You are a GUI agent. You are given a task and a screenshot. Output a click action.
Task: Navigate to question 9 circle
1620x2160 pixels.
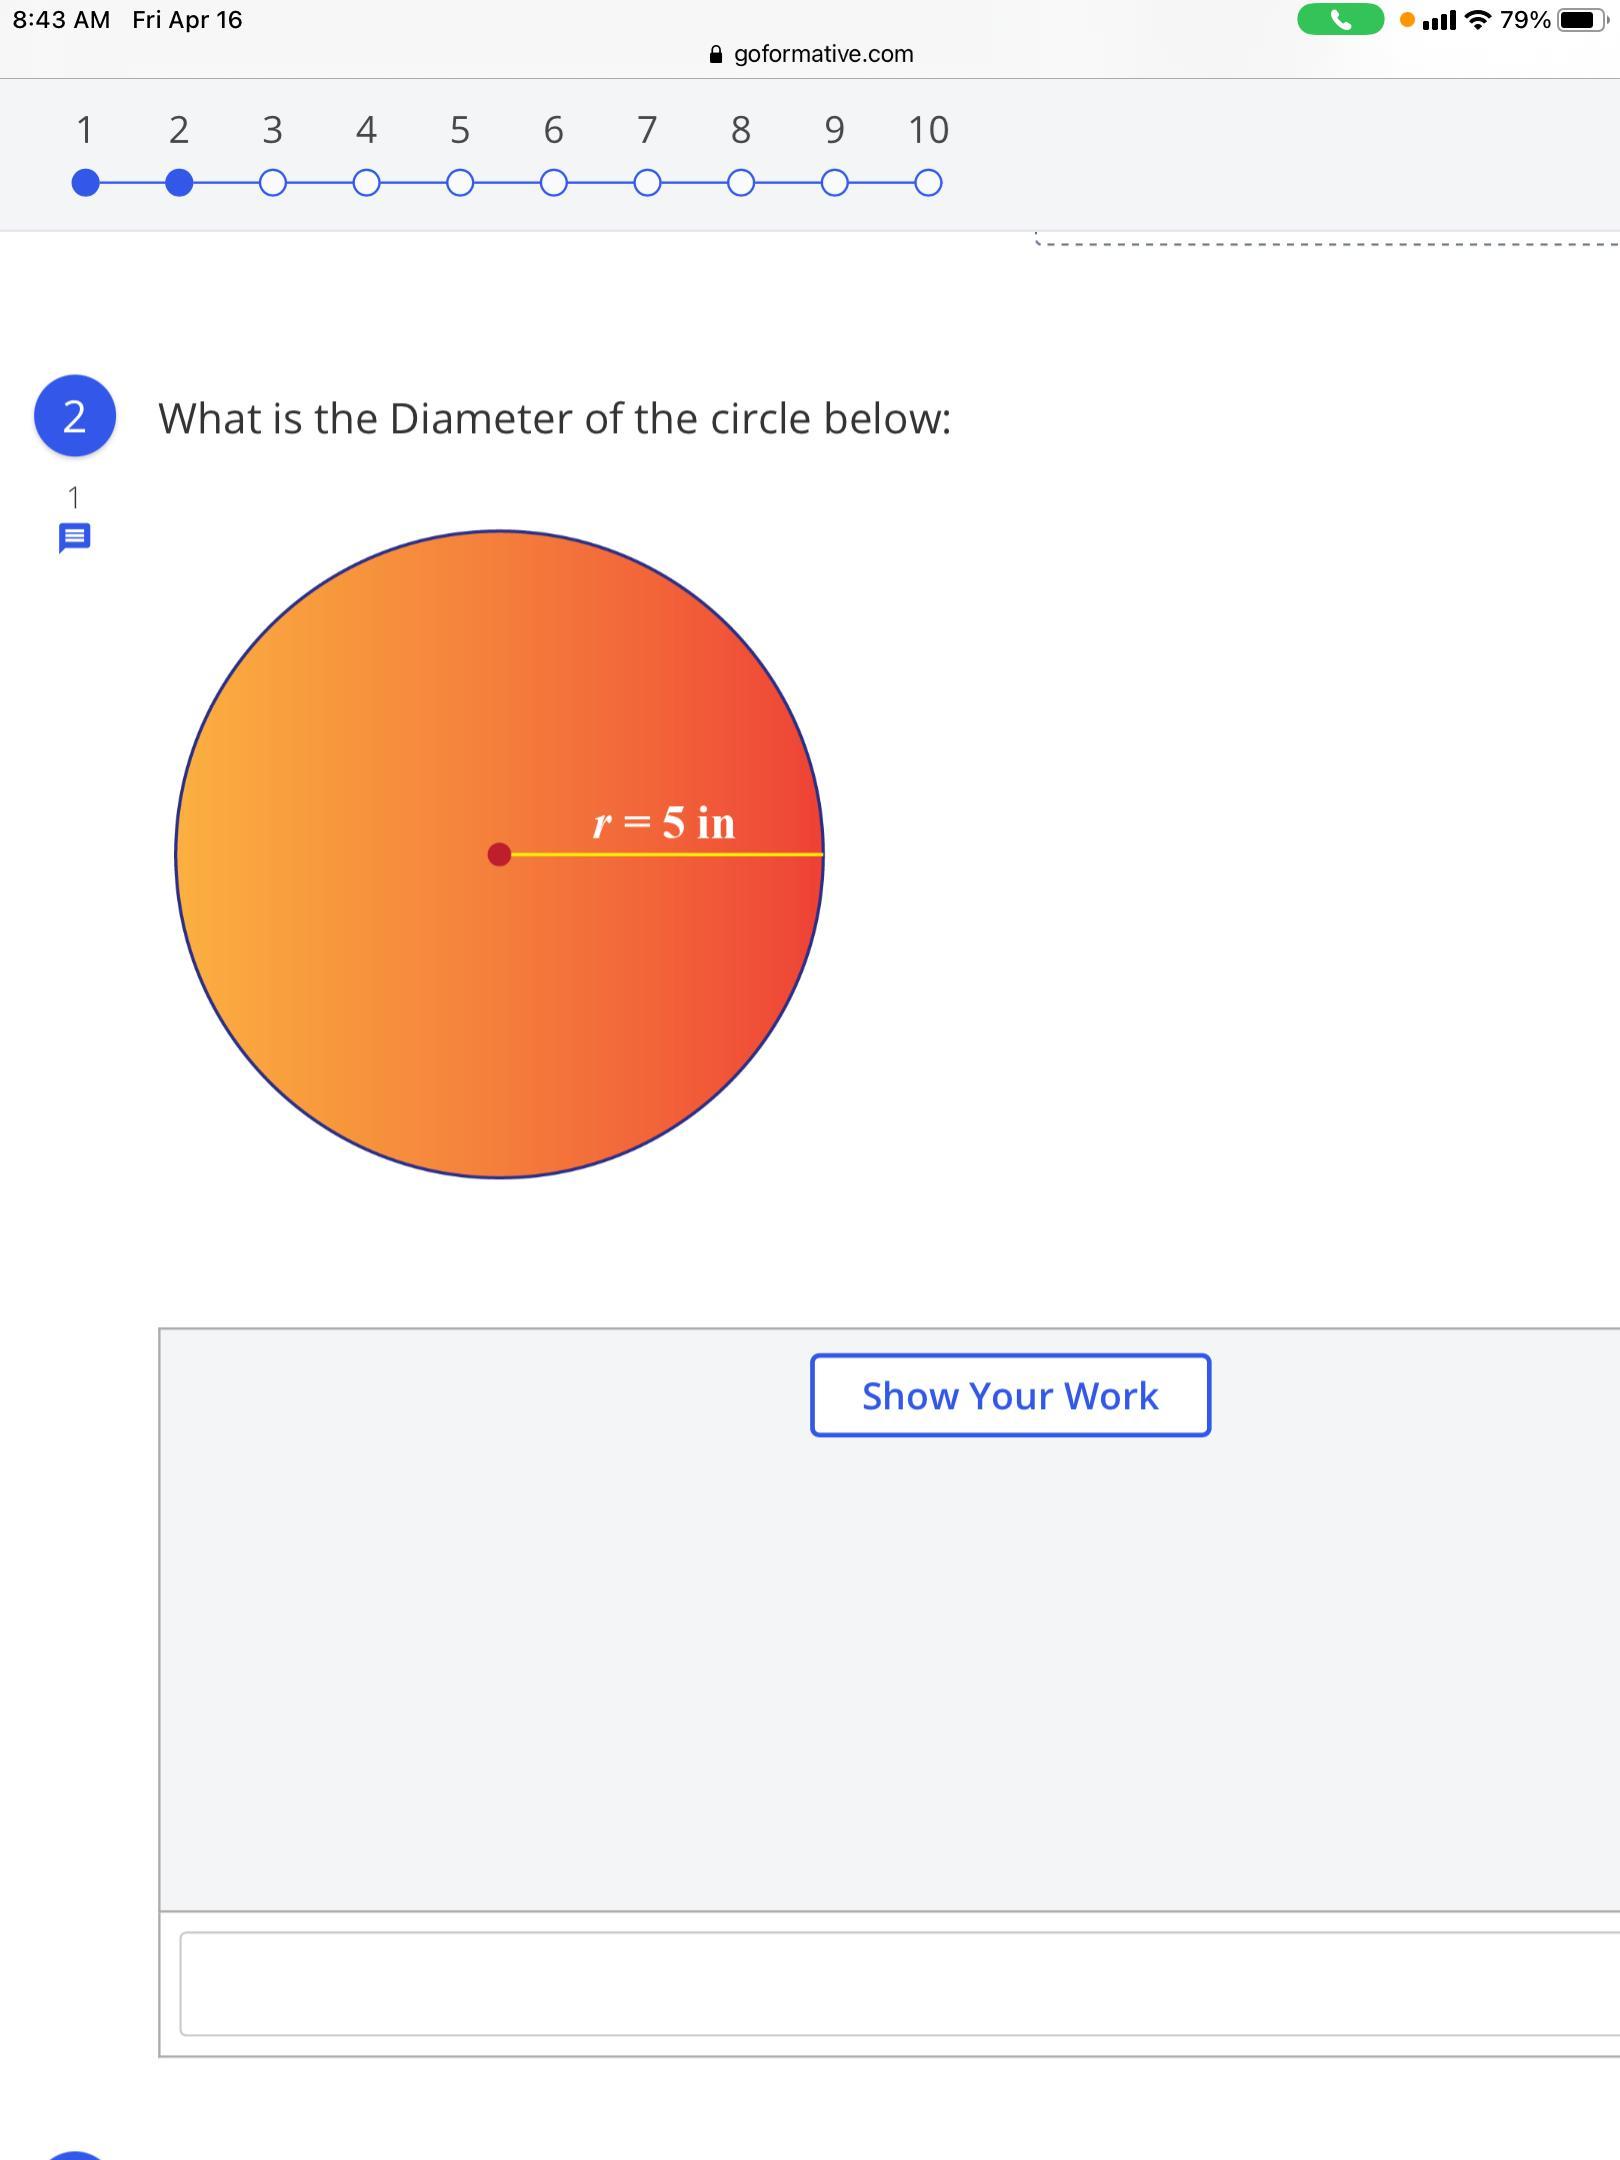click(x=834, y=183)
